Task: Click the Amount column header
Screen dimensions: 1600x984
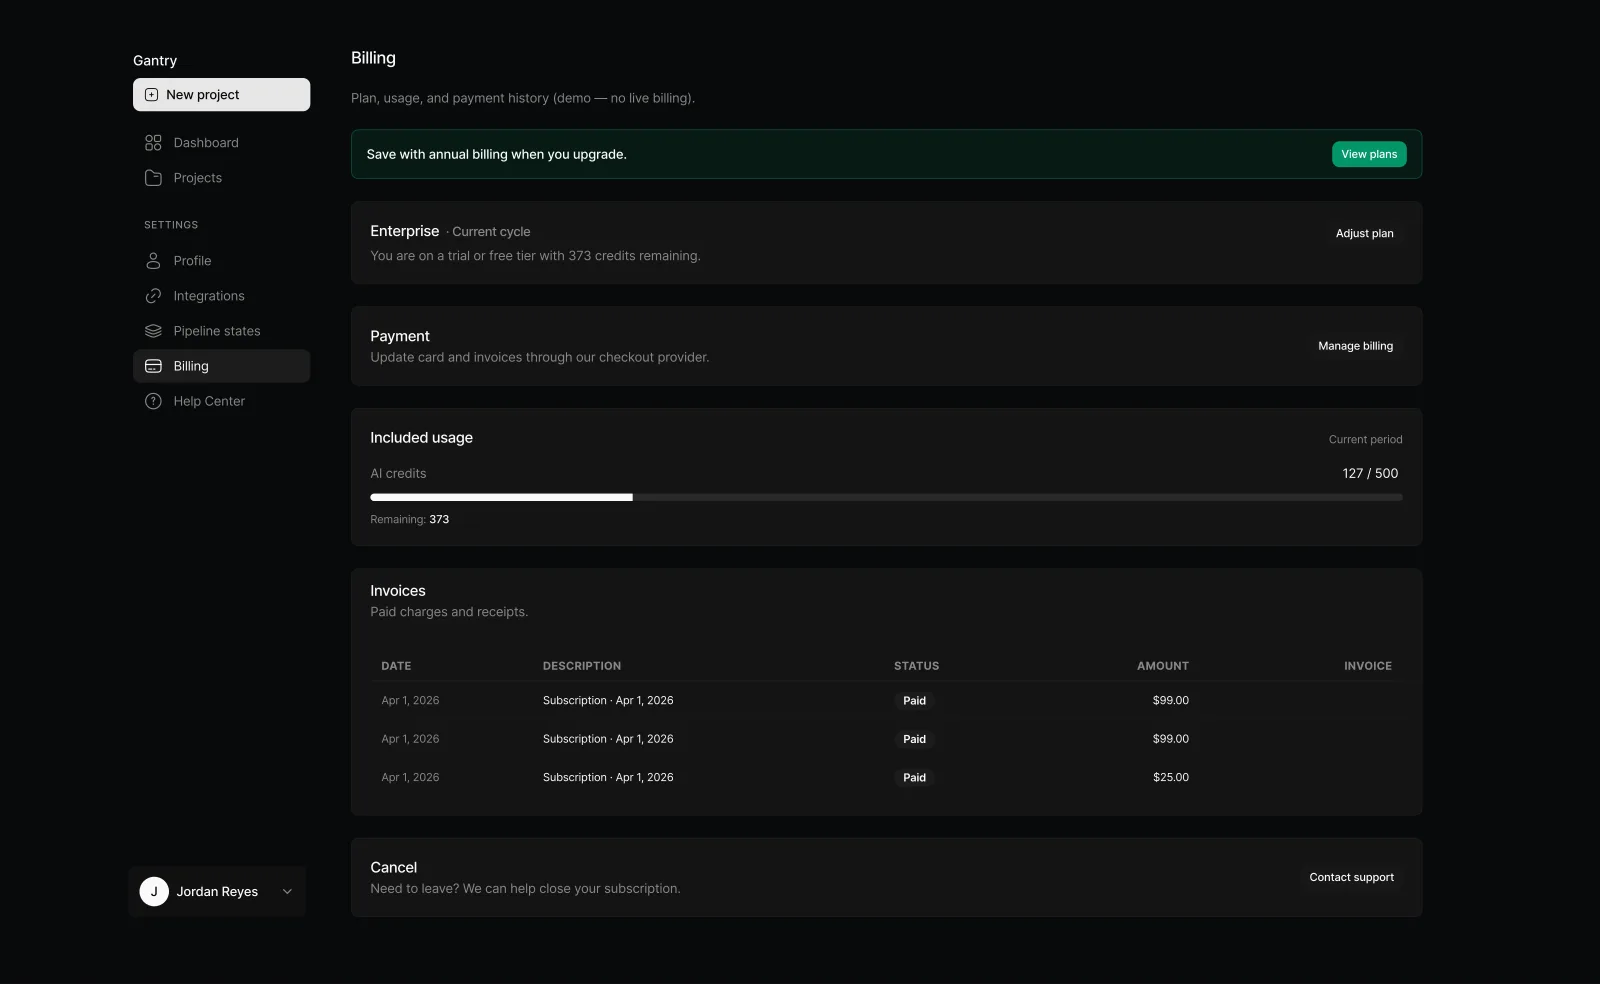Action: tap(1162, 666)
